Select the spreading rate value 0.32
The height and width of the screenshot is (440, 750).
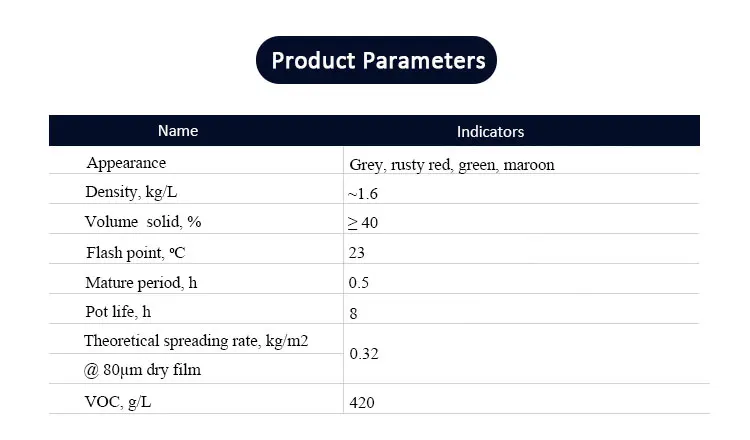(x=364, y=354)
